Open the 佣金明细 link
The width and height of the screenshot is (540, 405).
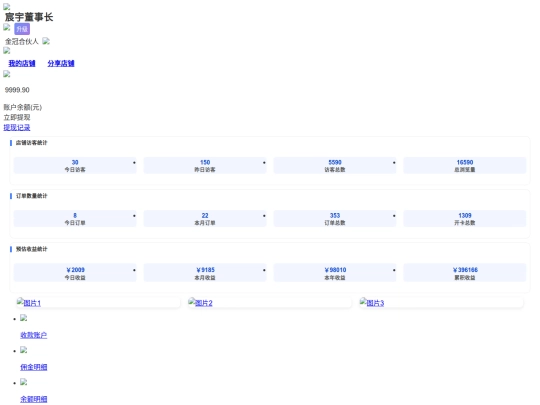click(x=33, y=367)
